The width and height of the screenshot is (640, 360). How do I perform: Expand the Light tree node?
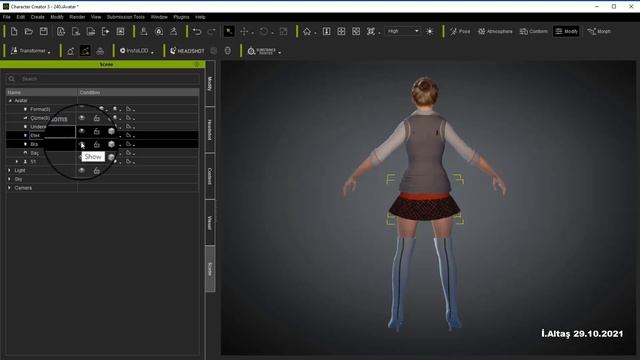(9, 170)
